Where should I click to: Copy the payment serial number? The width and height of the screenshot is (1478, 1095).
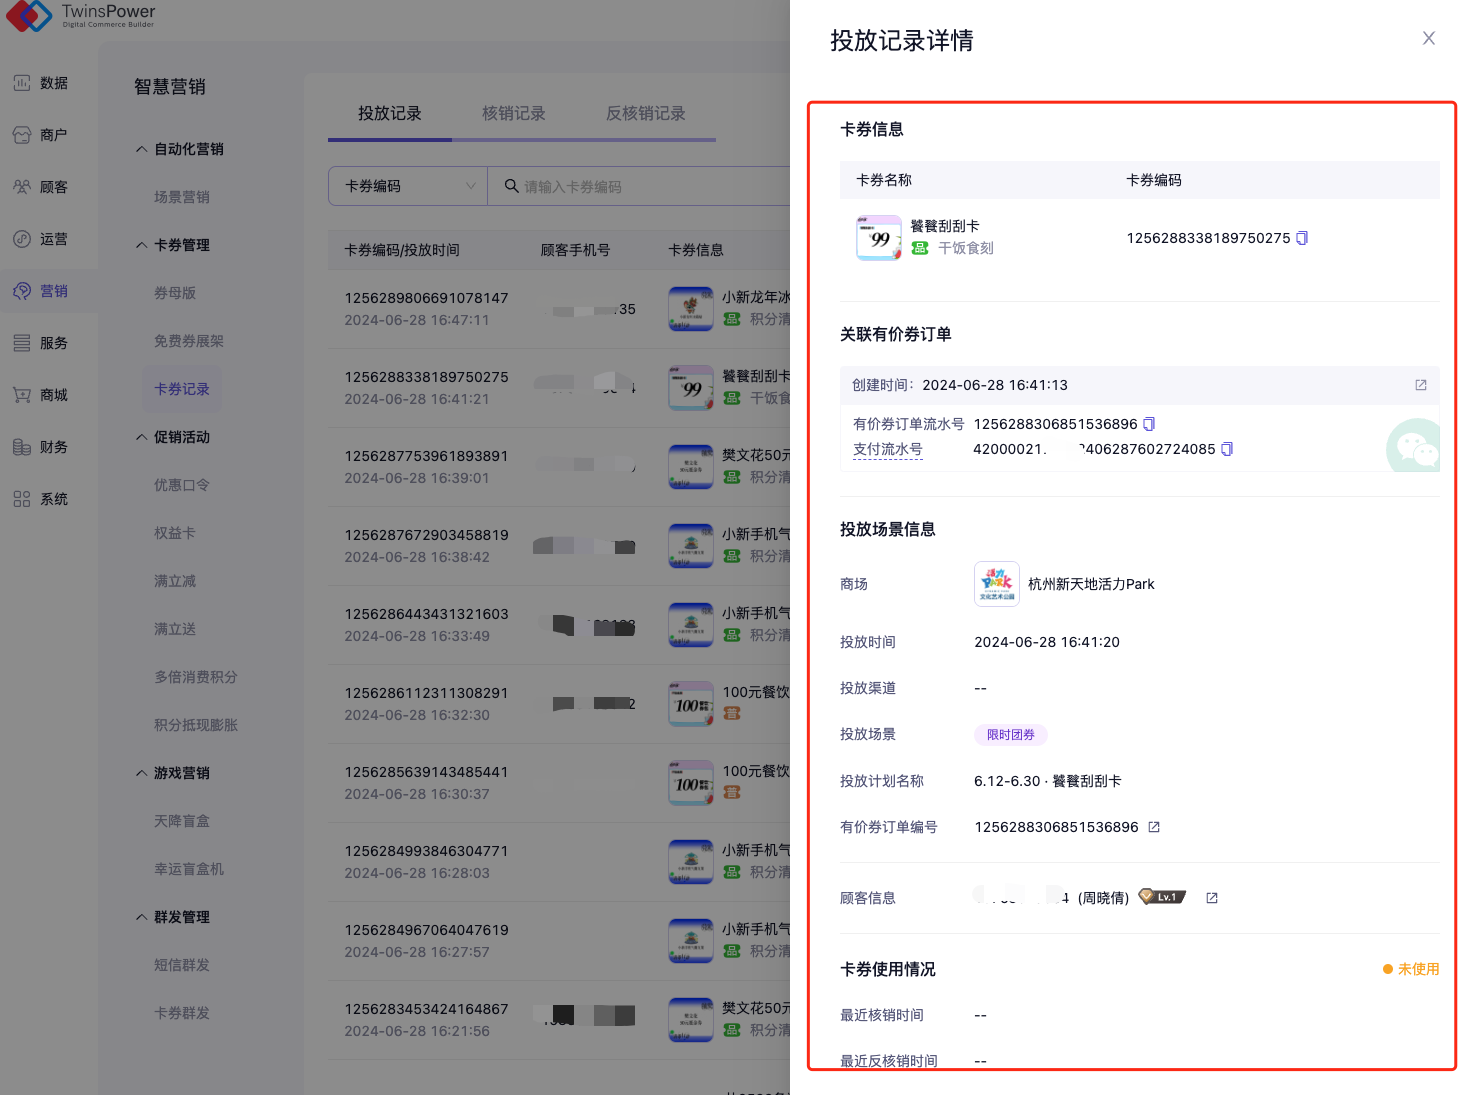tap(1227, 449)
